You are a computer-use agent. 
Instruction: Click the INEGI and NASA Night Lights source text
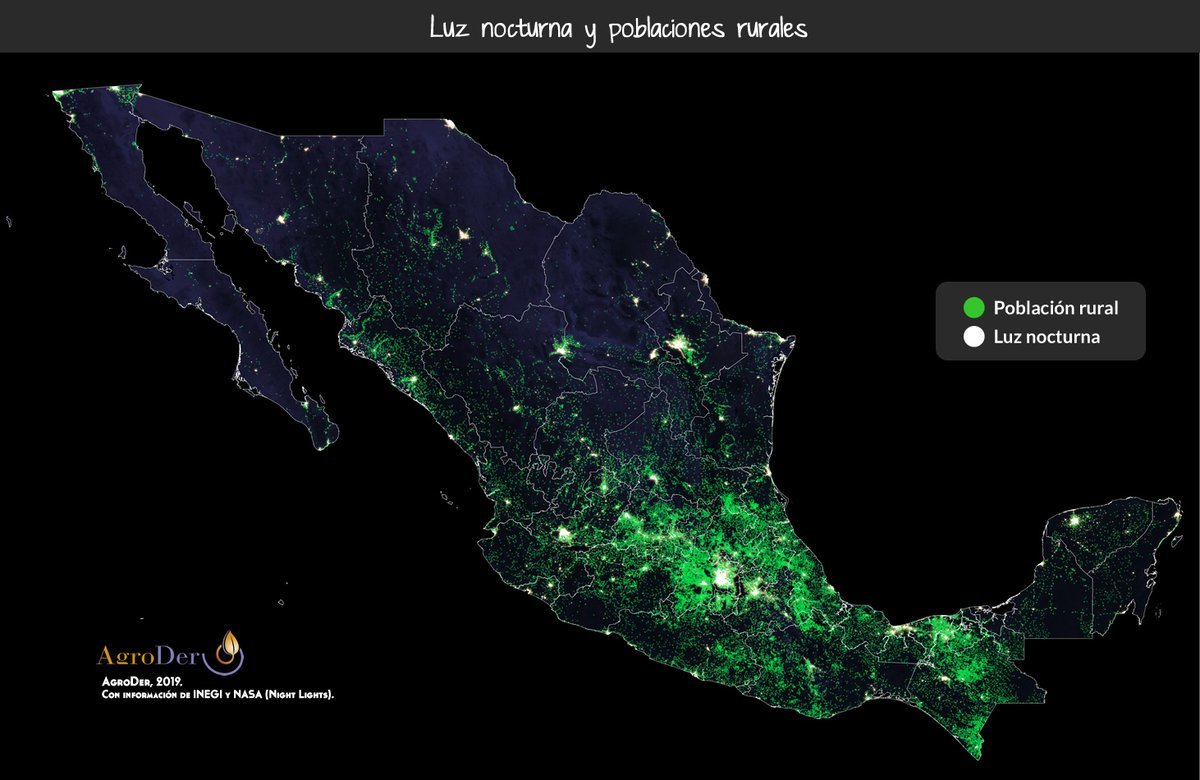point(218,692)
